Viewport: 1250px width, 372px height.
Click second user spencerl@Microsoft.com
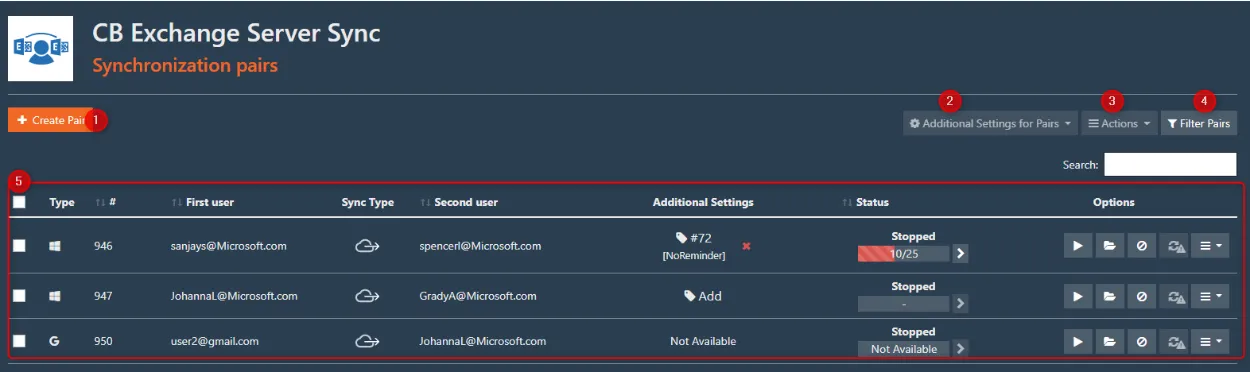coord(481,246)
